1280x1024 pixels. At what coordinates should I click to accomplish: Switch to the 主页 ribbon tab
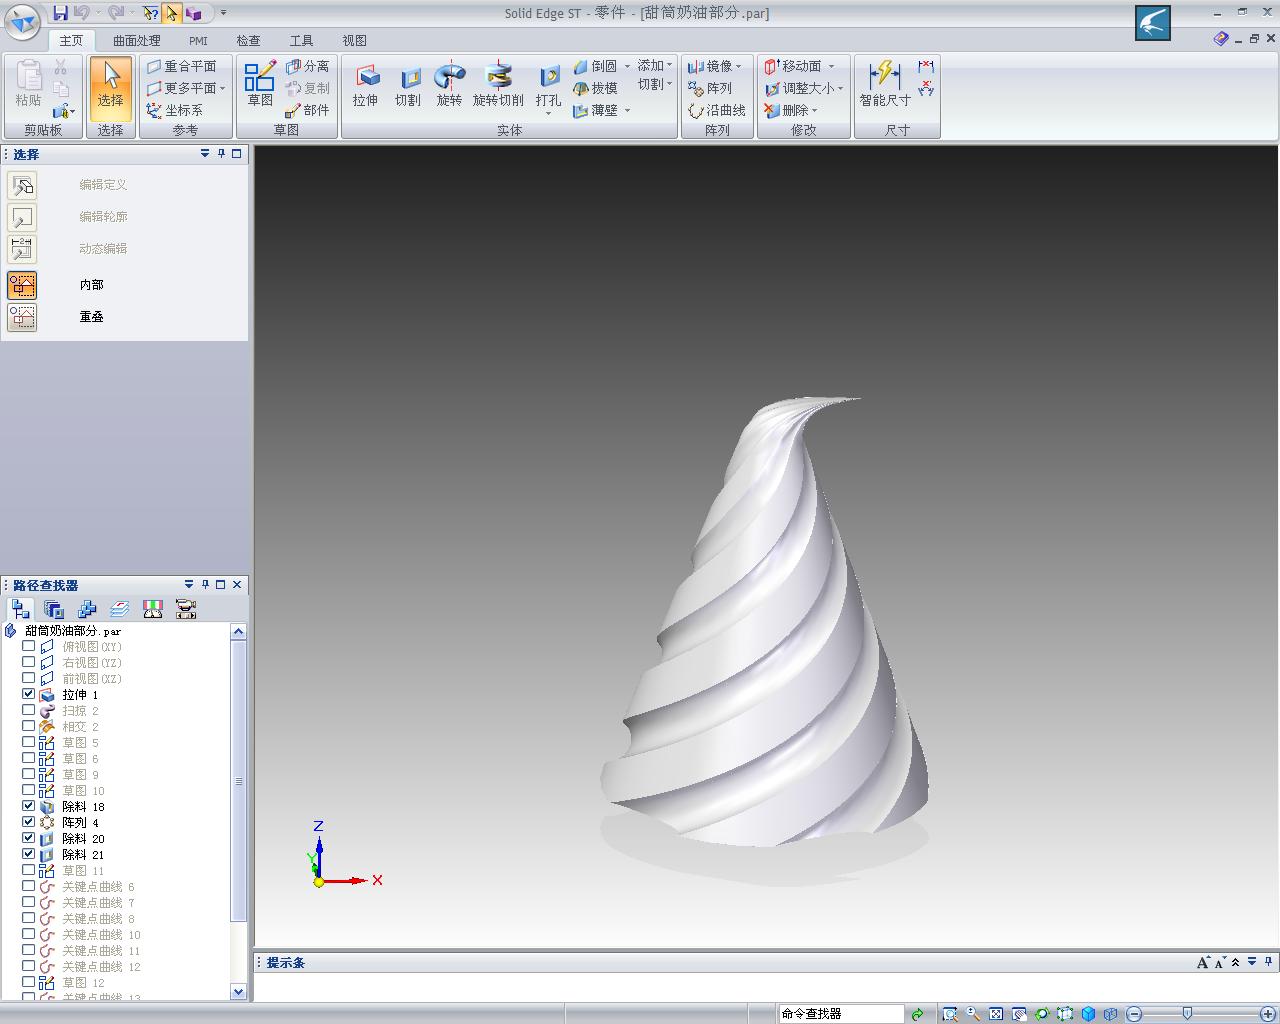(71, 41)
